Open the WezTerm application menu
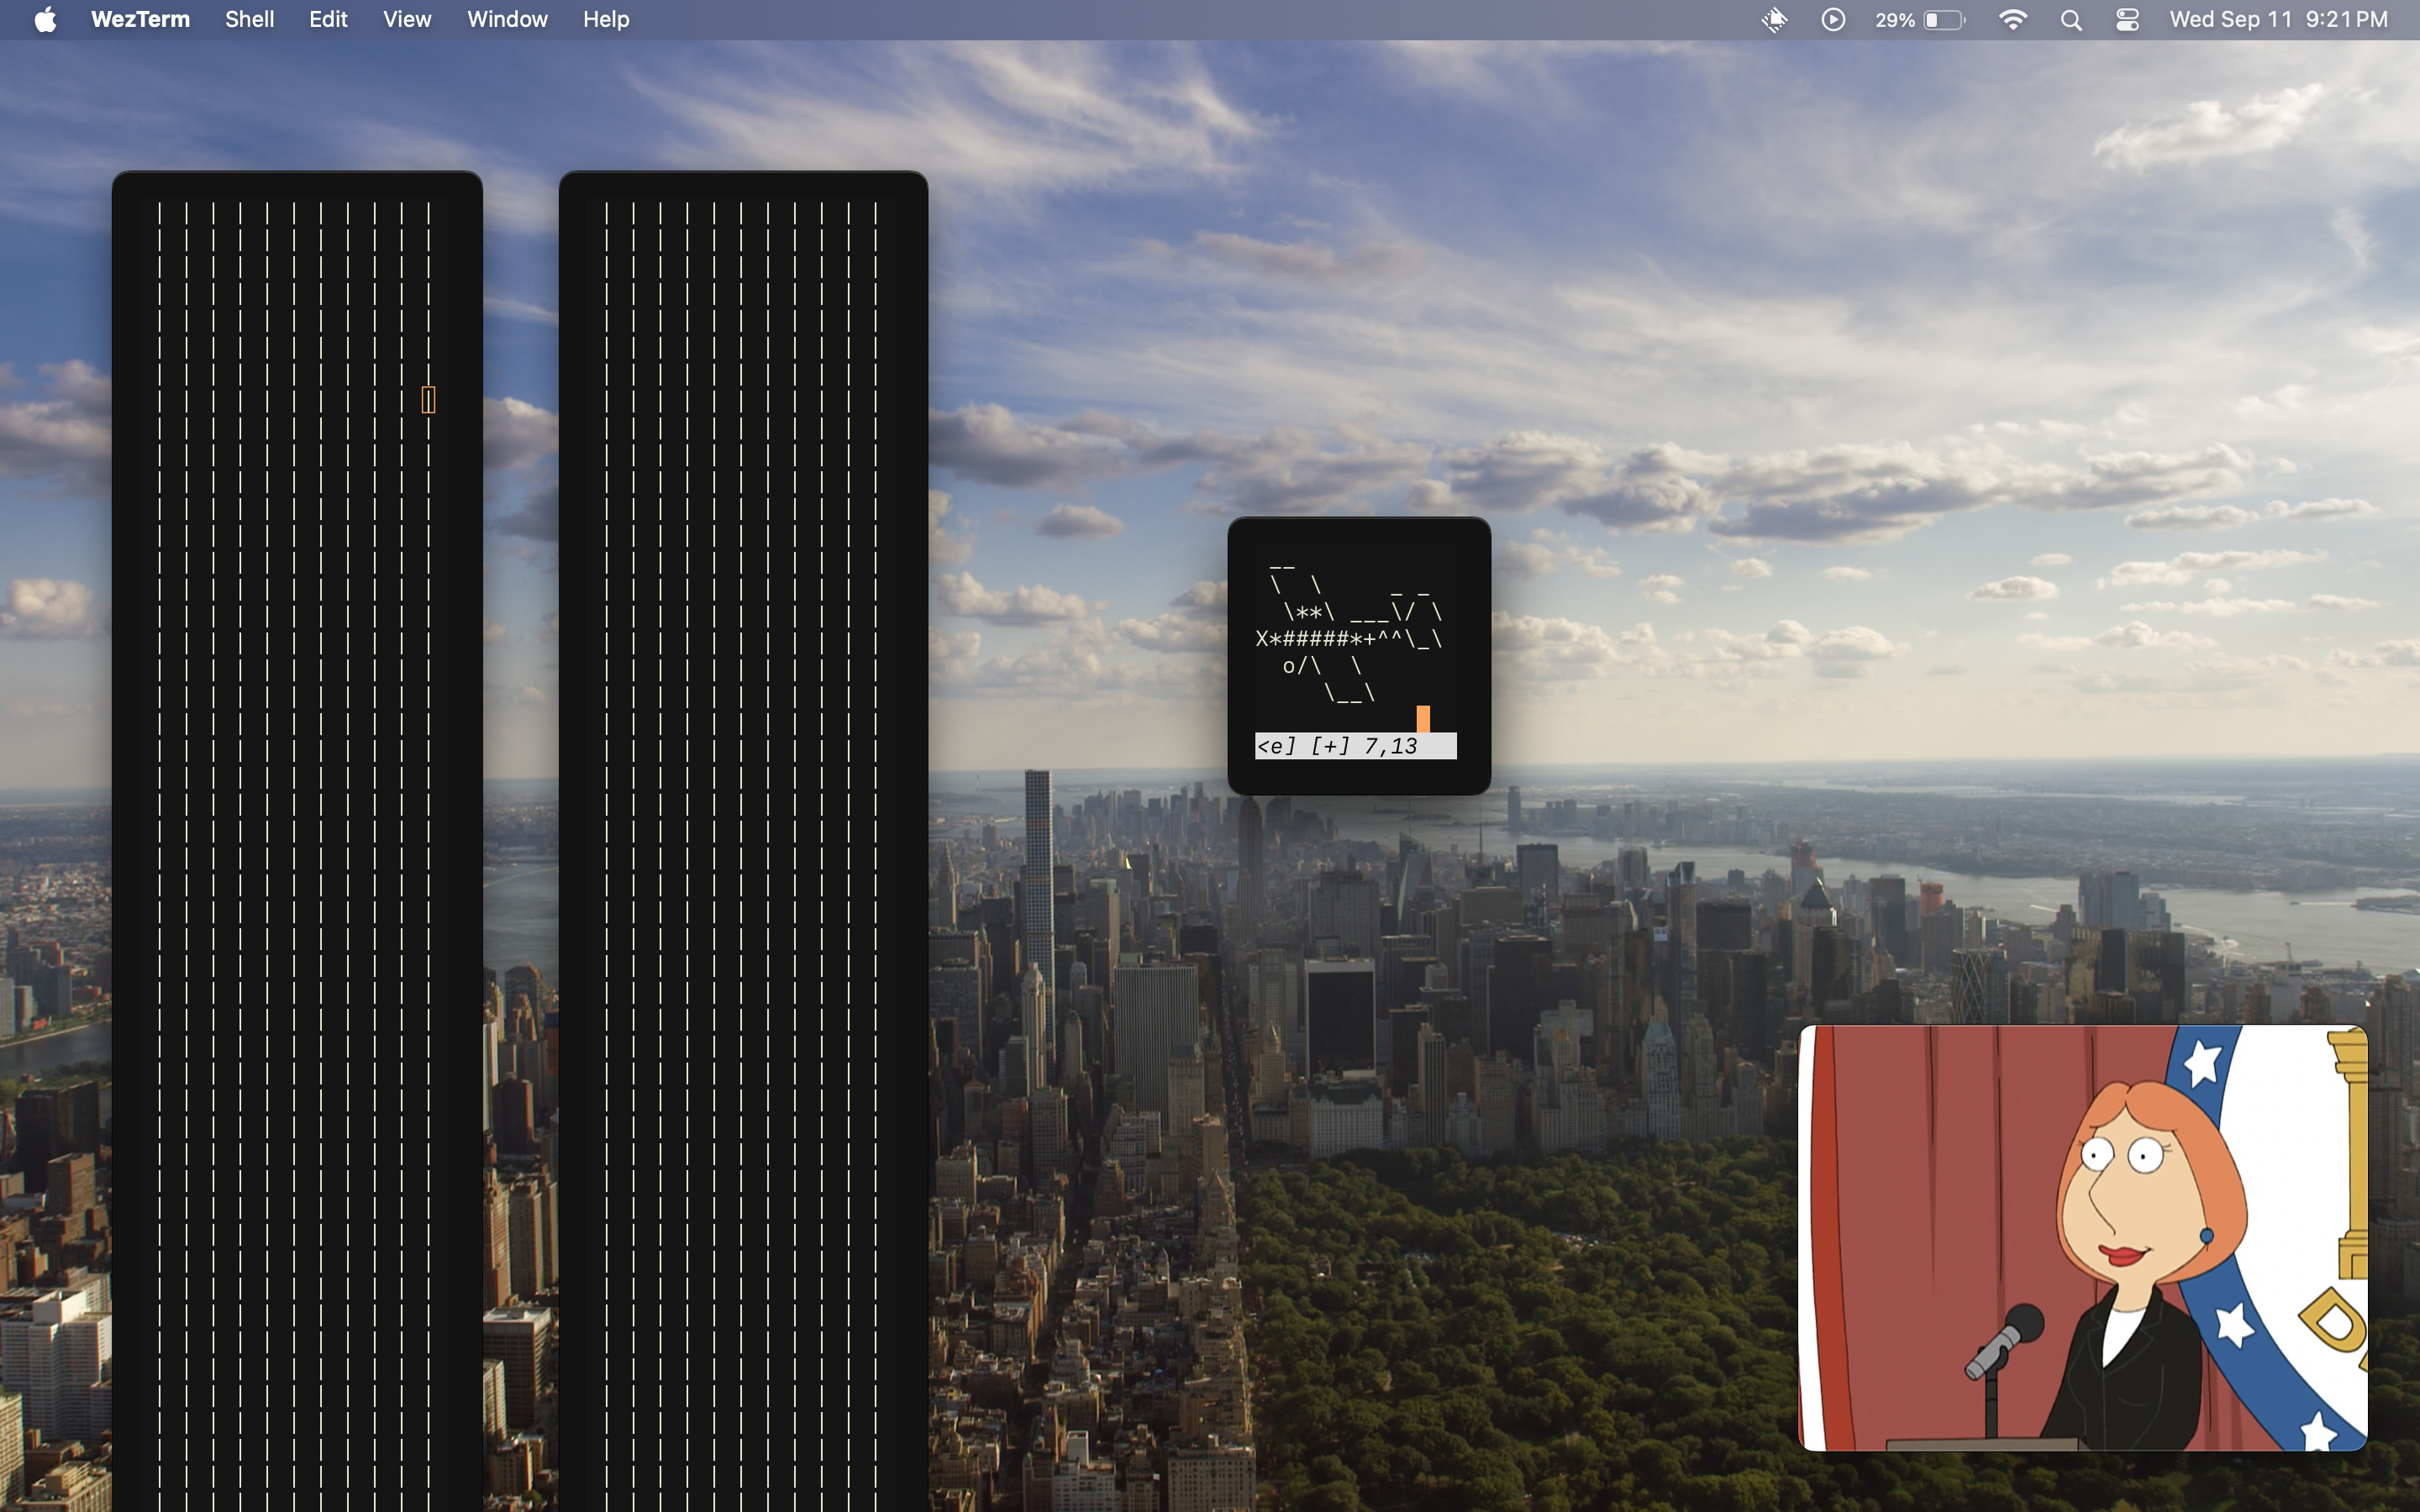 [140, 19]
